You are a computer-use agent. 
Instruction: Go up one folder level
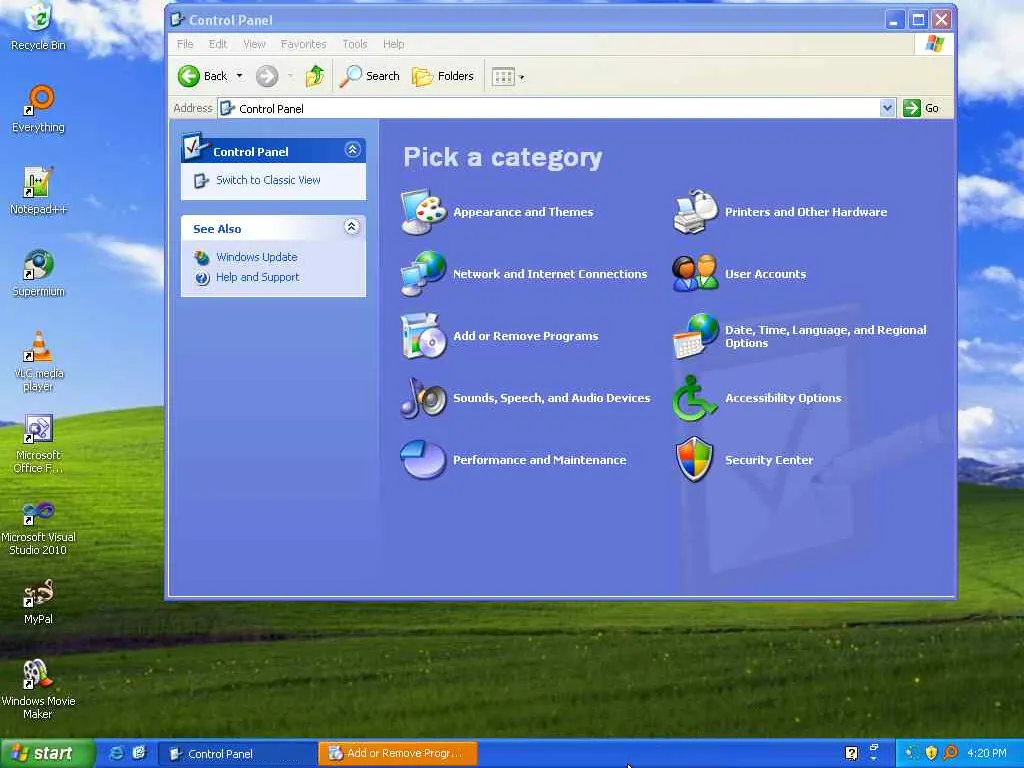click(x=315, y=76)
